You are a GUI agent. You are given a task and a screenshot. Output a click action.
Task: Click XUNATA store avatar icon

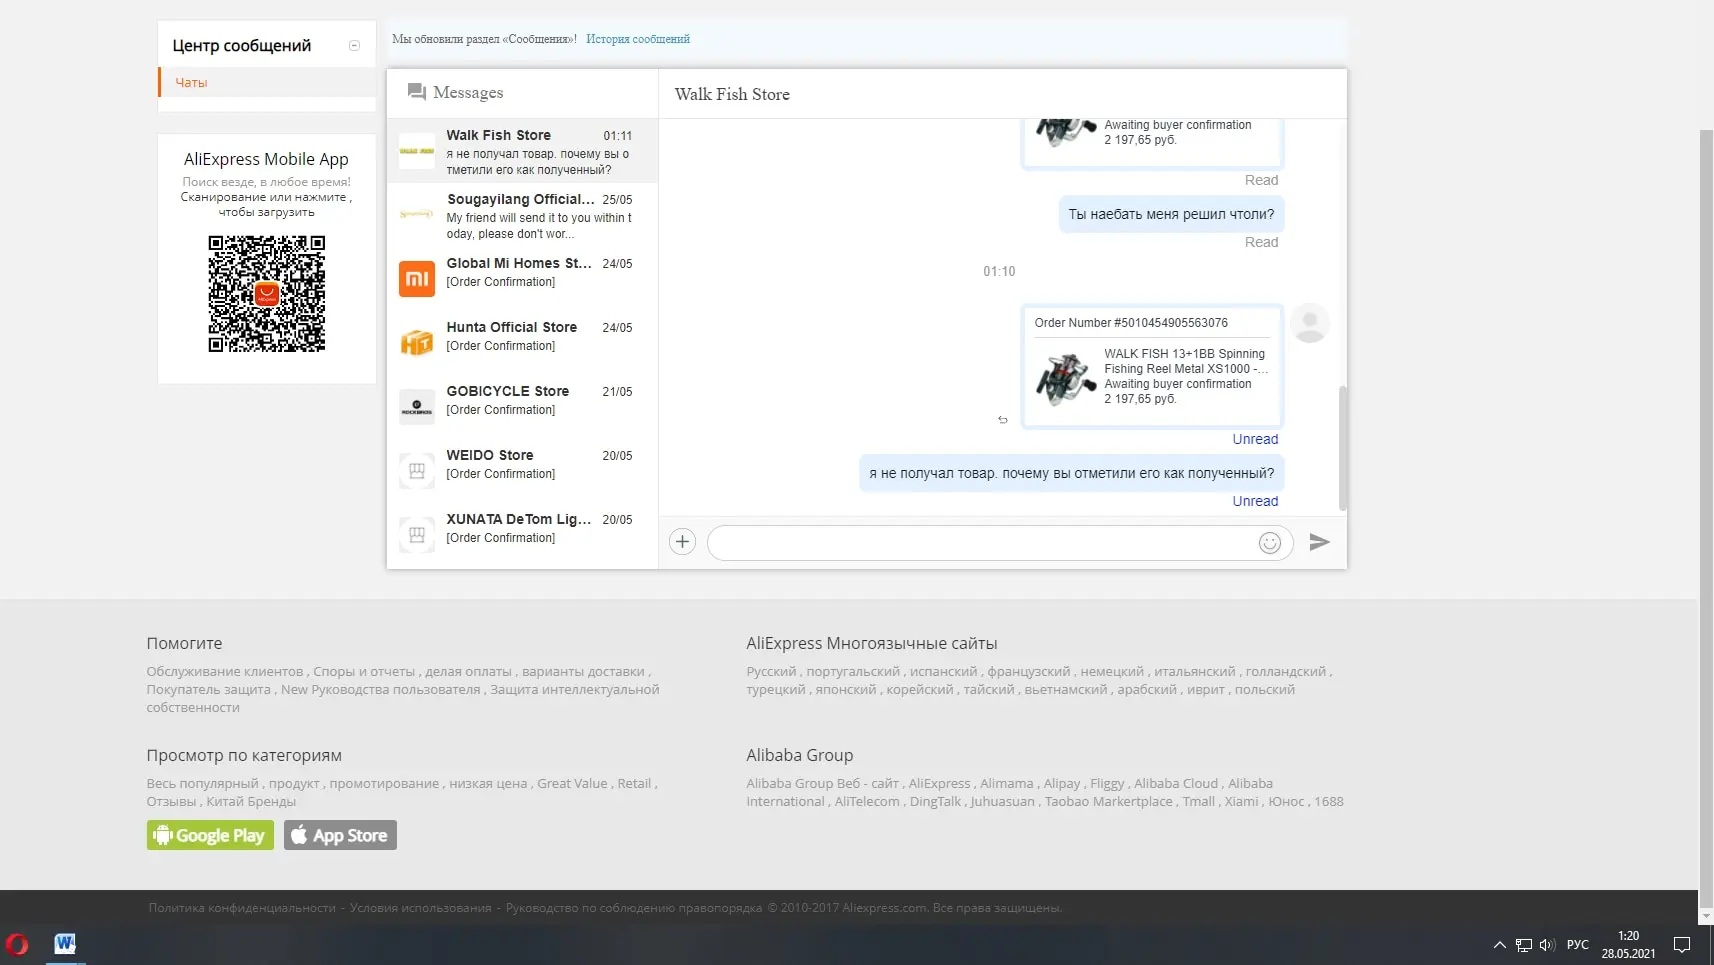pyautogui.click(x=417, y=535)
